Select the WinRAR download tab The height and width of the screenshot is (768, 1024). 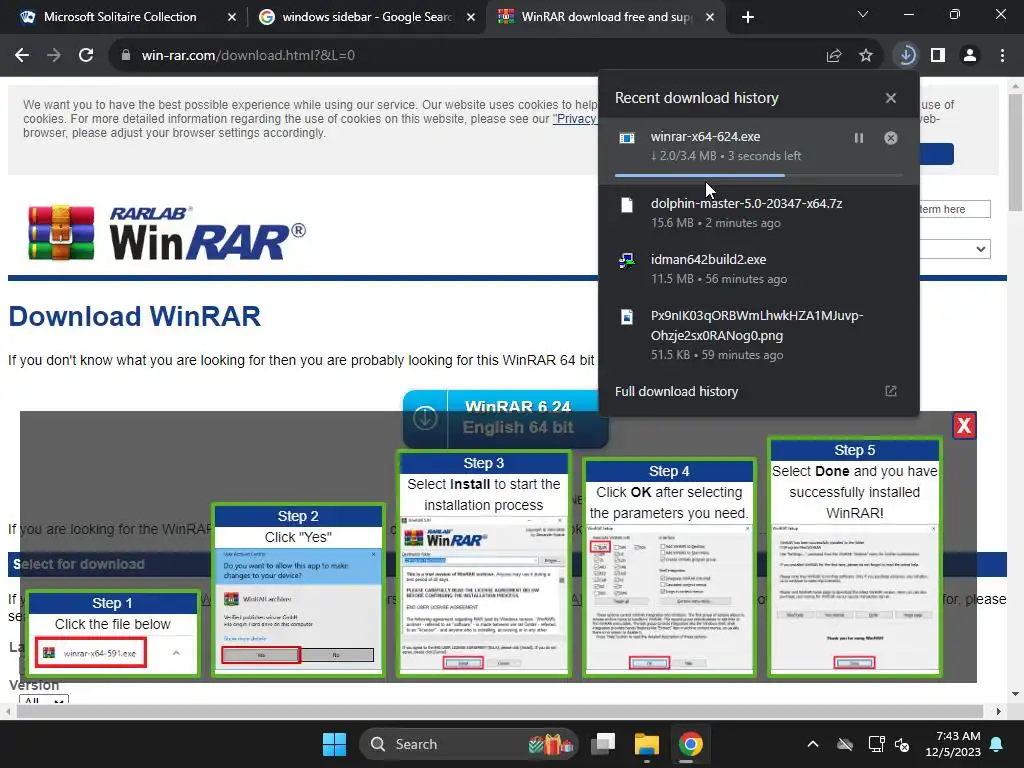606,17
